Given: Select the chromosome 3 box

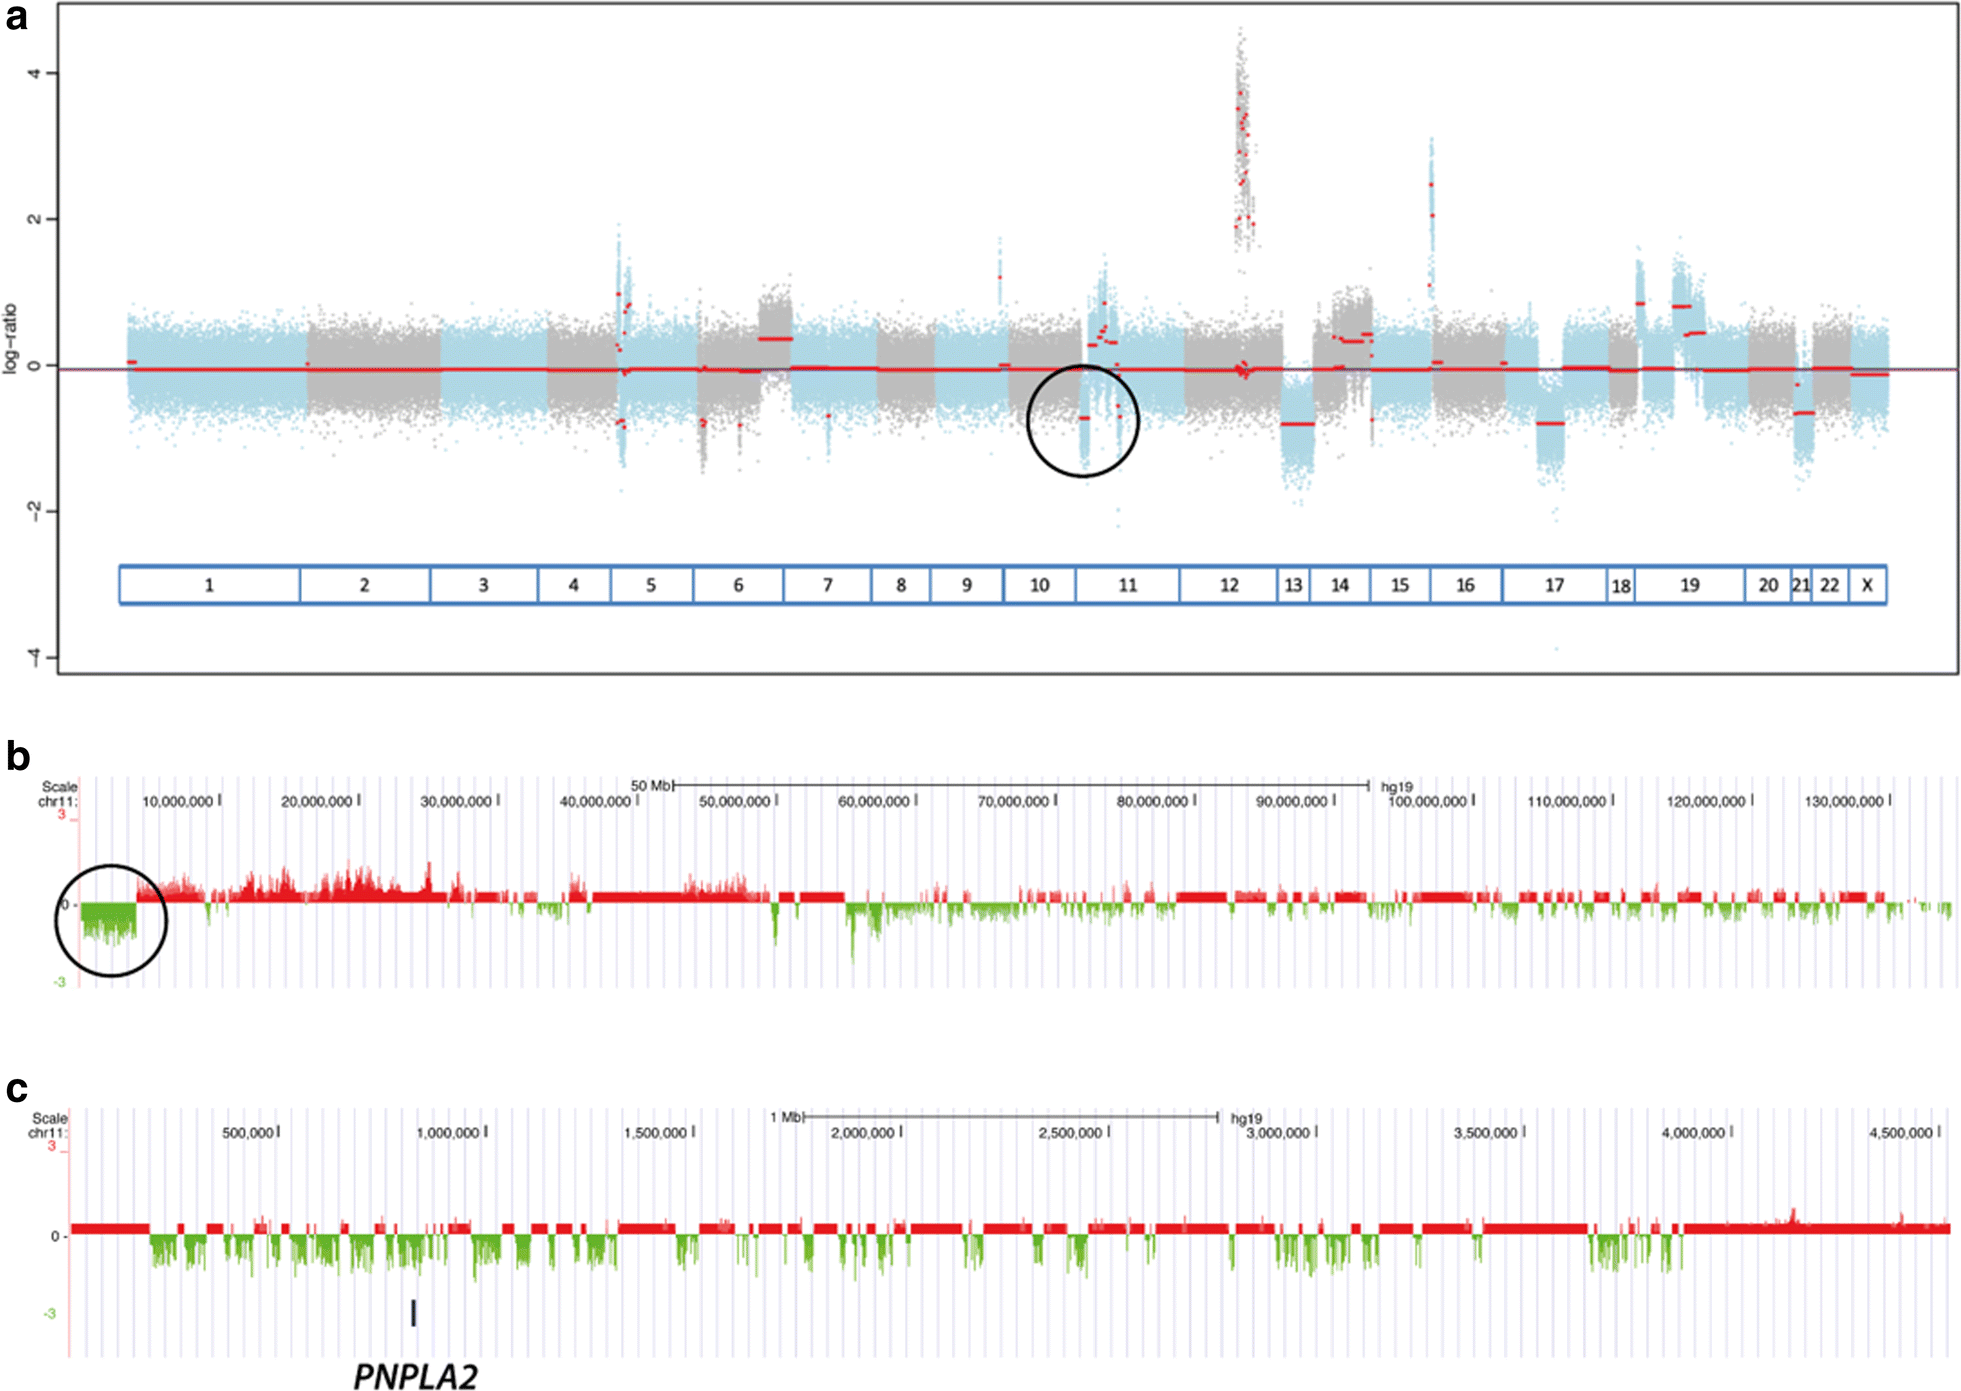Looking at the screenshot, I should 484,585.
